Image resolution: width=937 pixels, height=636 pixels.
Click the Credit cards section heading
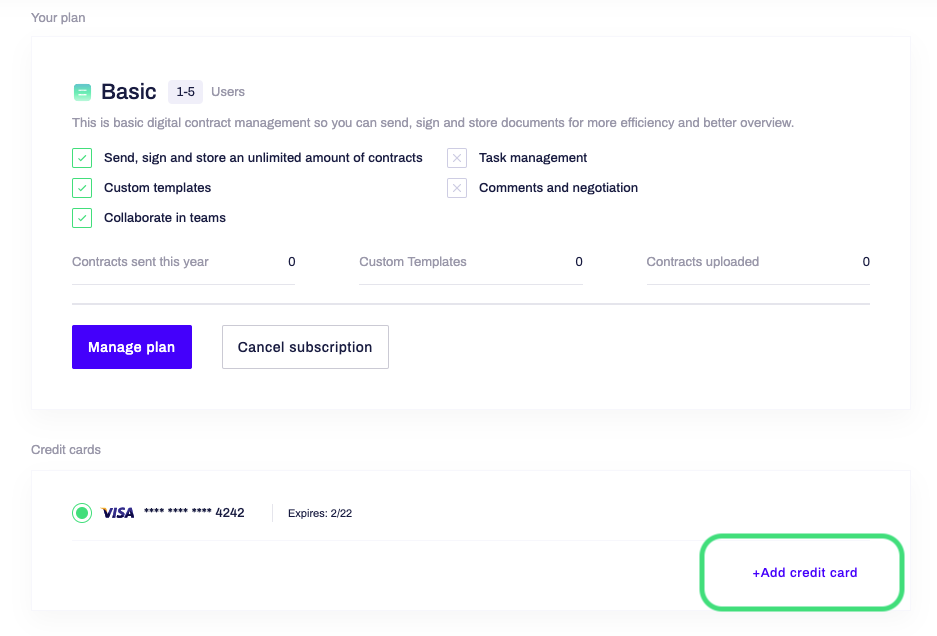(66, 450)
